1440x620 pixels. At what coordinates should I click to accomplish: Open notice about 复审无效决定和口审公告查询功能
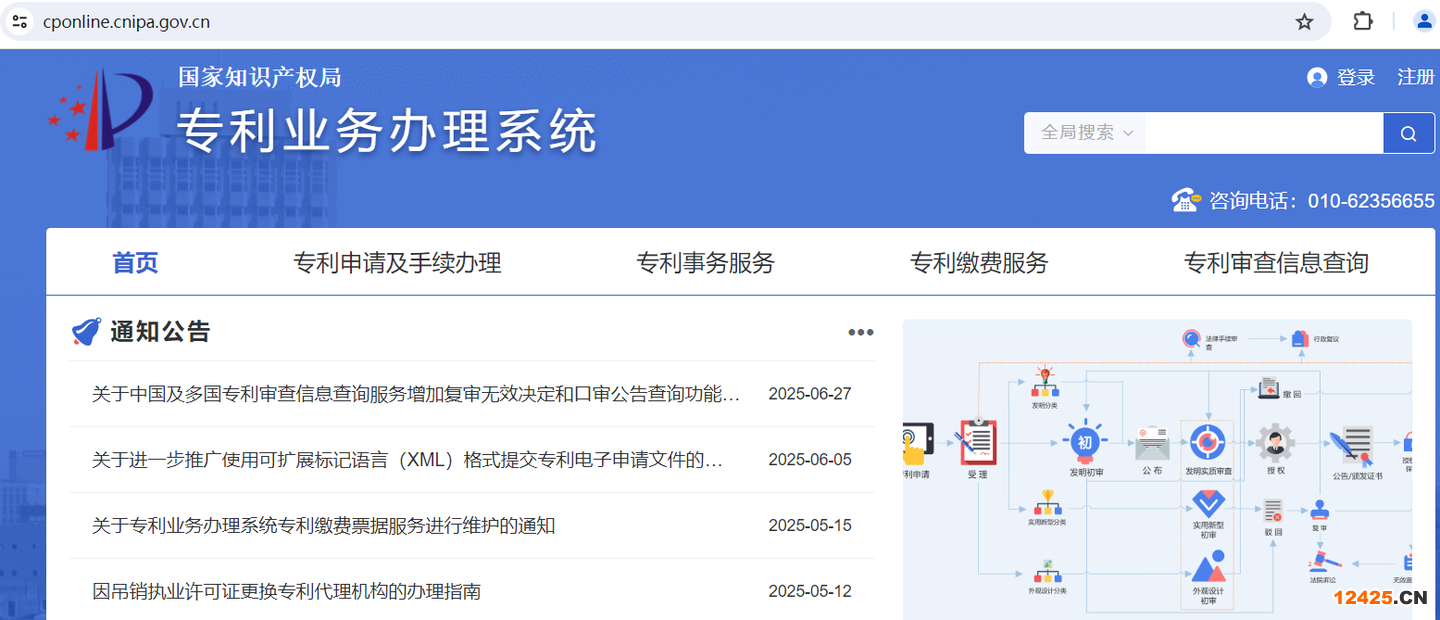point(416,394)
